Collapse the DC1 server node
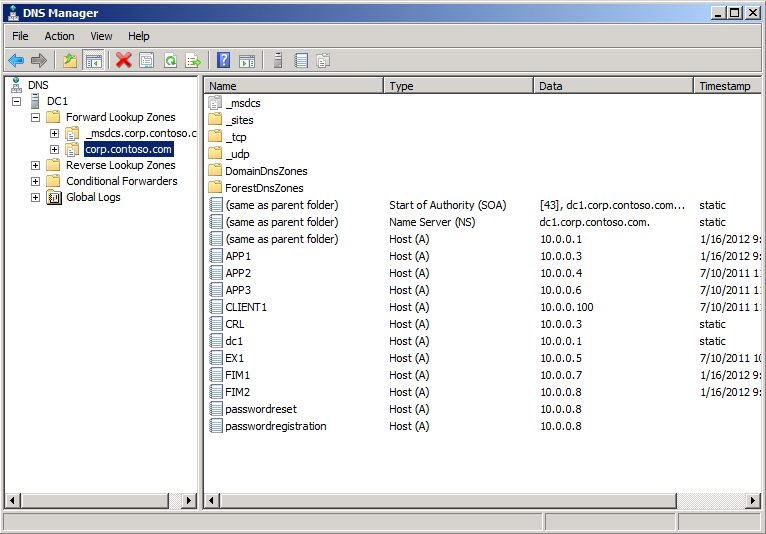This screenshot has height=534, width=766. [17, 101]
